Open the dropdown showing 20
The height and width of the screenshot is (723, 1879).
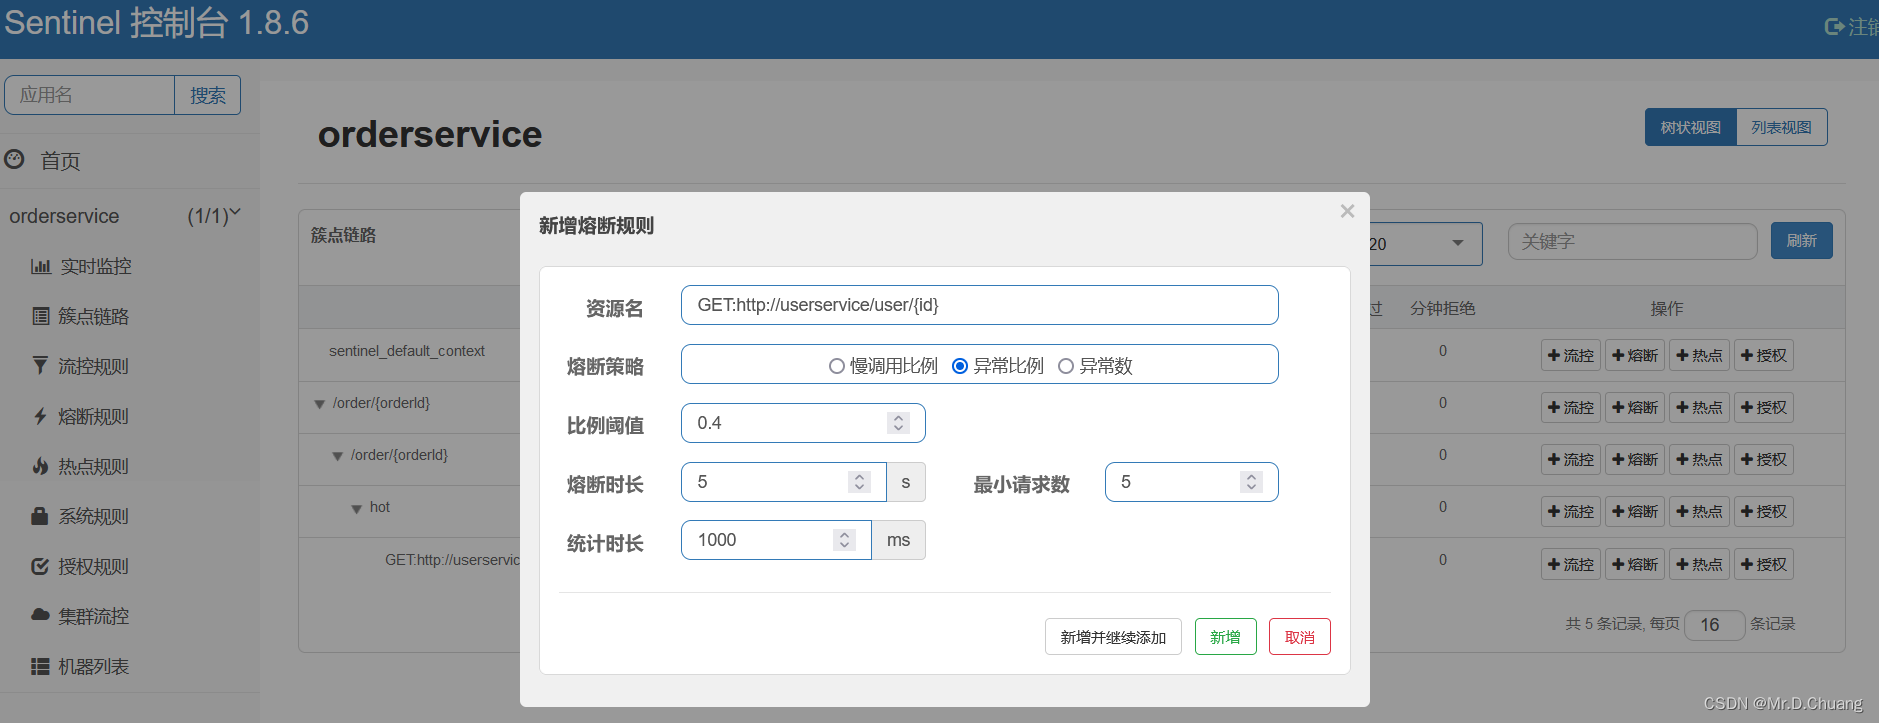[1424, 244]
